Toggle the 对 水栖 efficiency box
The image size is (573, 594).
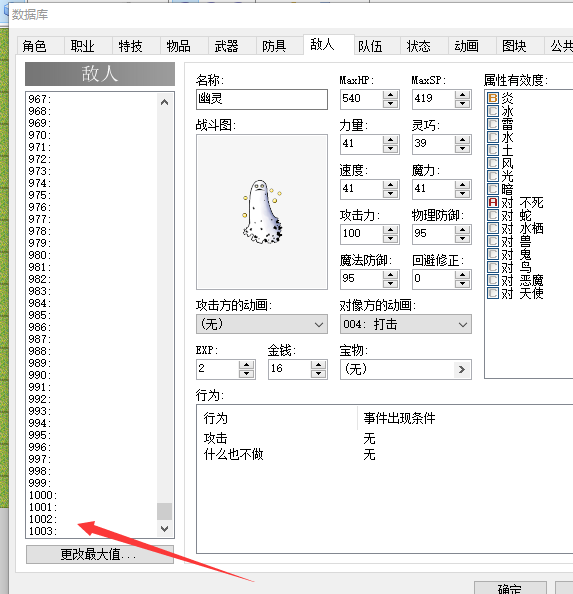(493, 228)
